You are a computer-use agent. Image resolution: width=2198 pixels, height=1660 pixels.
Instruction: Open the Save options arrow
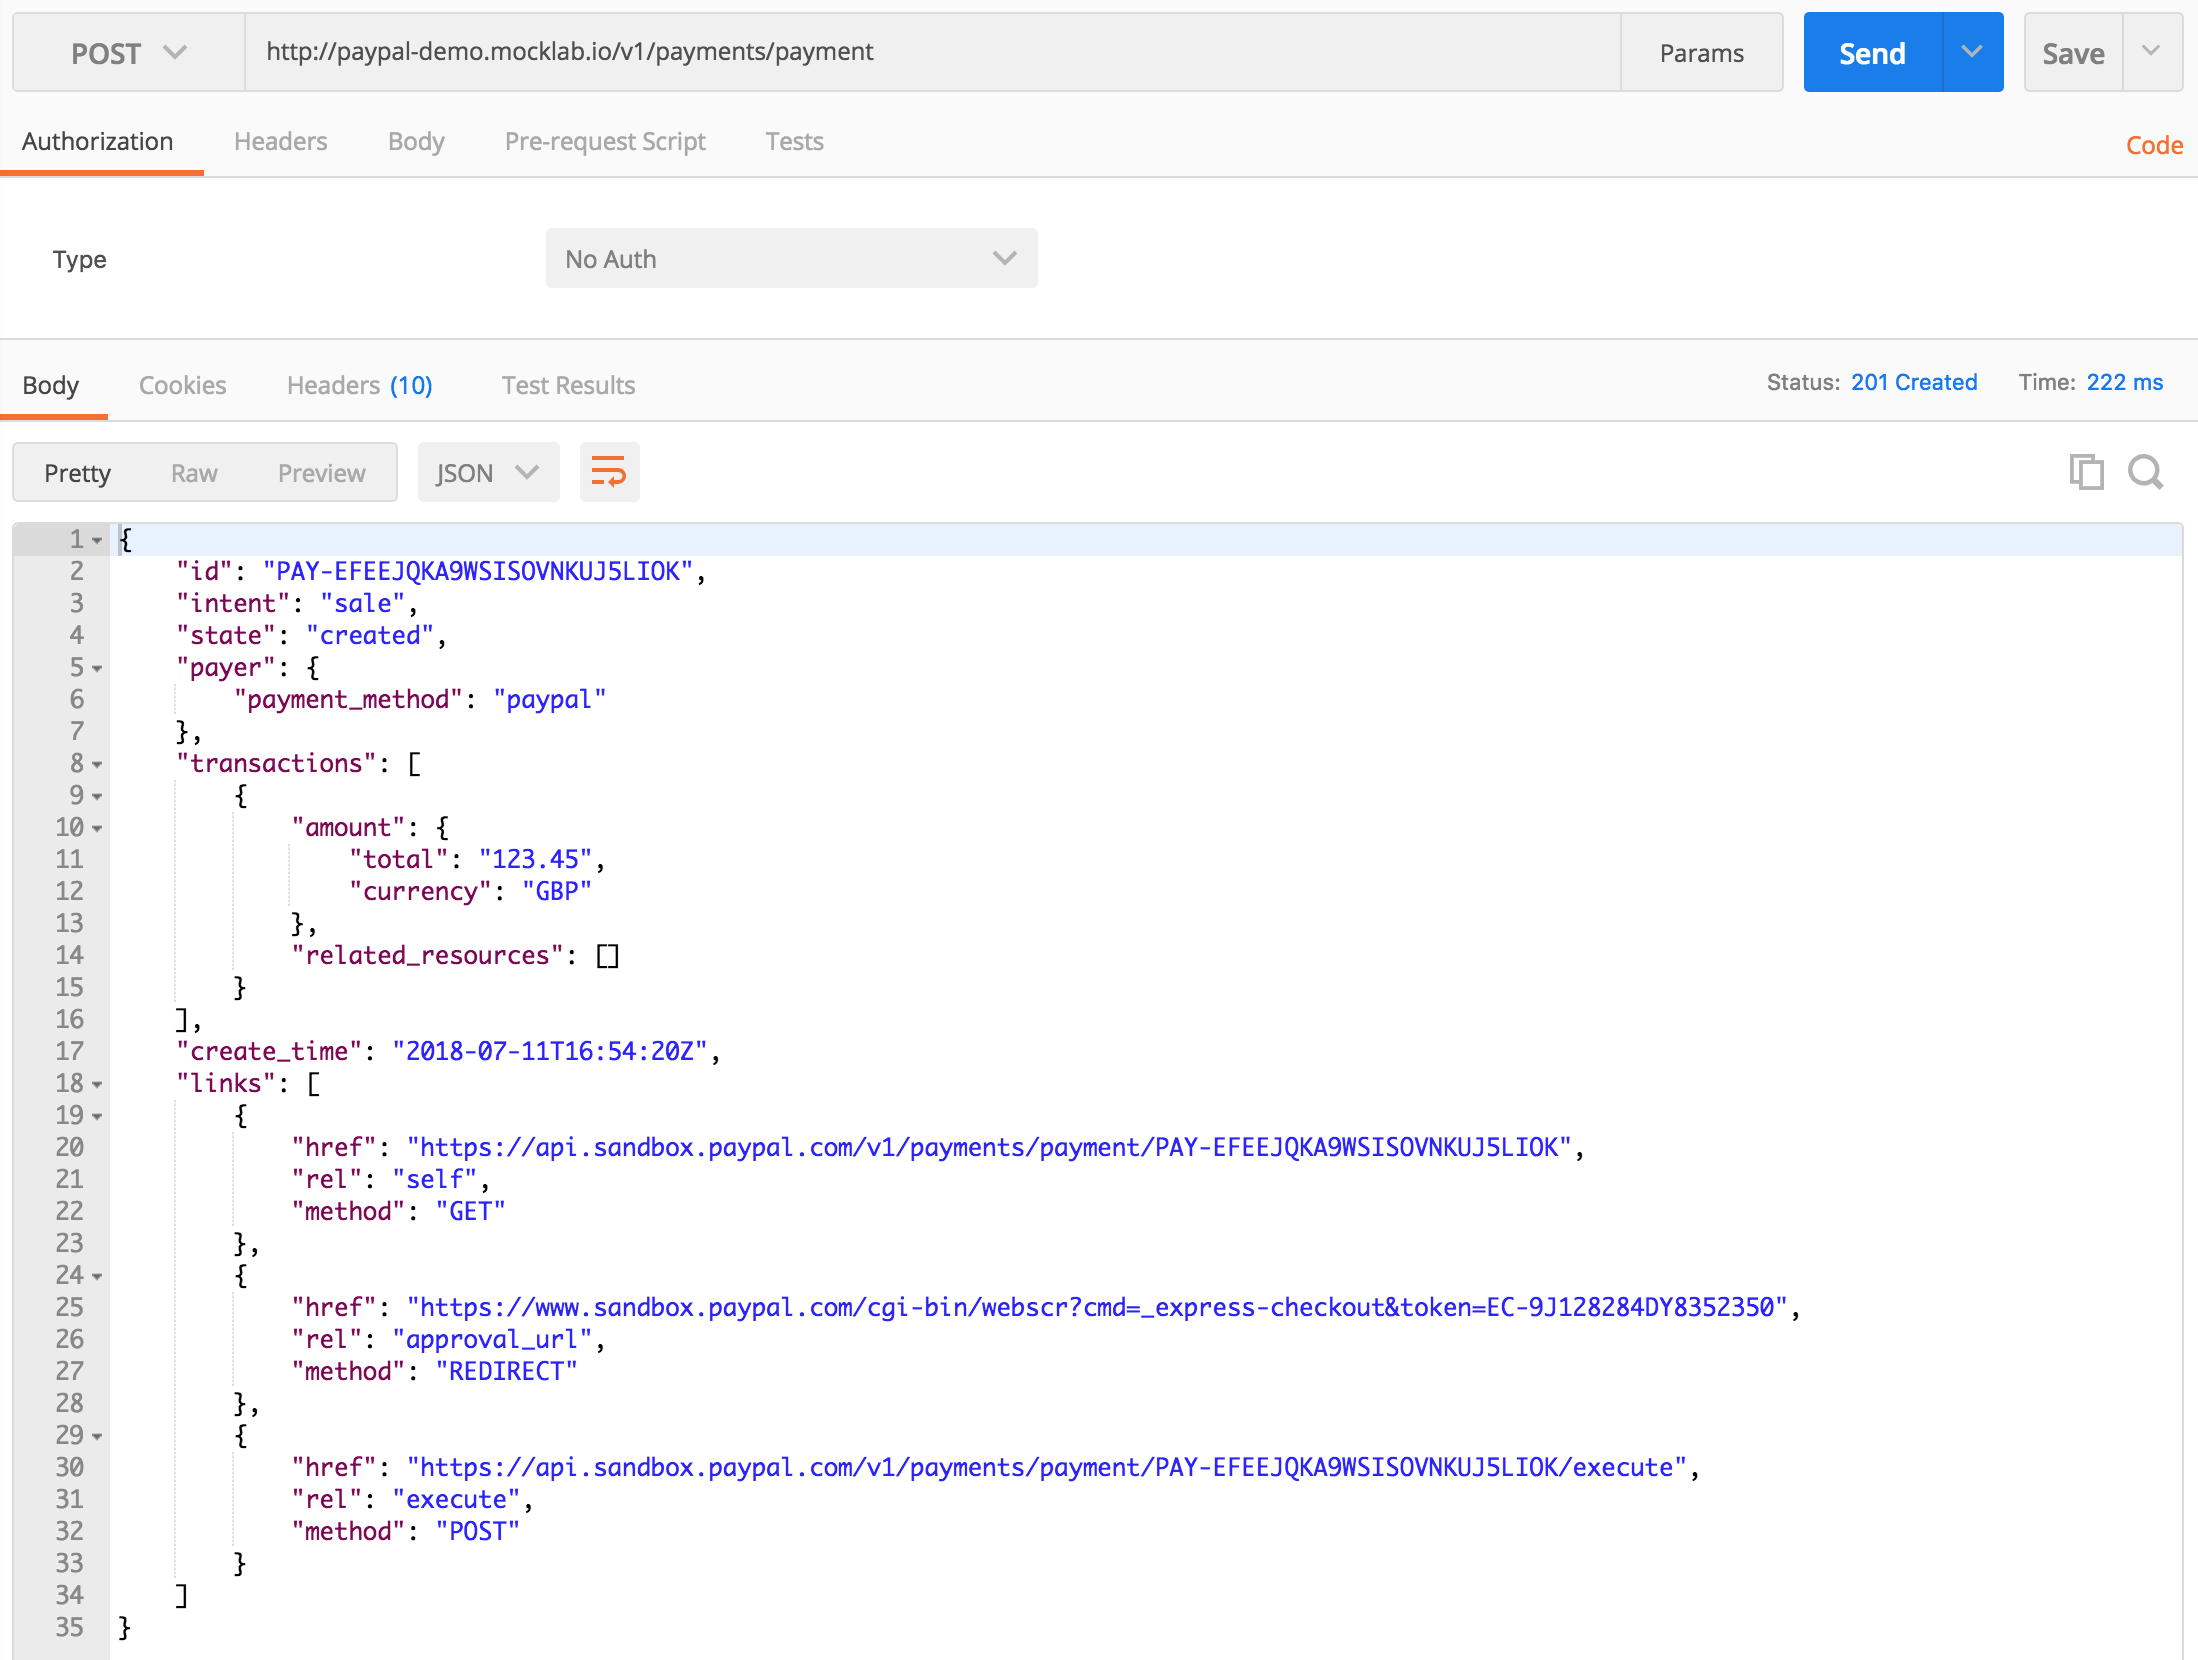tap(2153, 52)
